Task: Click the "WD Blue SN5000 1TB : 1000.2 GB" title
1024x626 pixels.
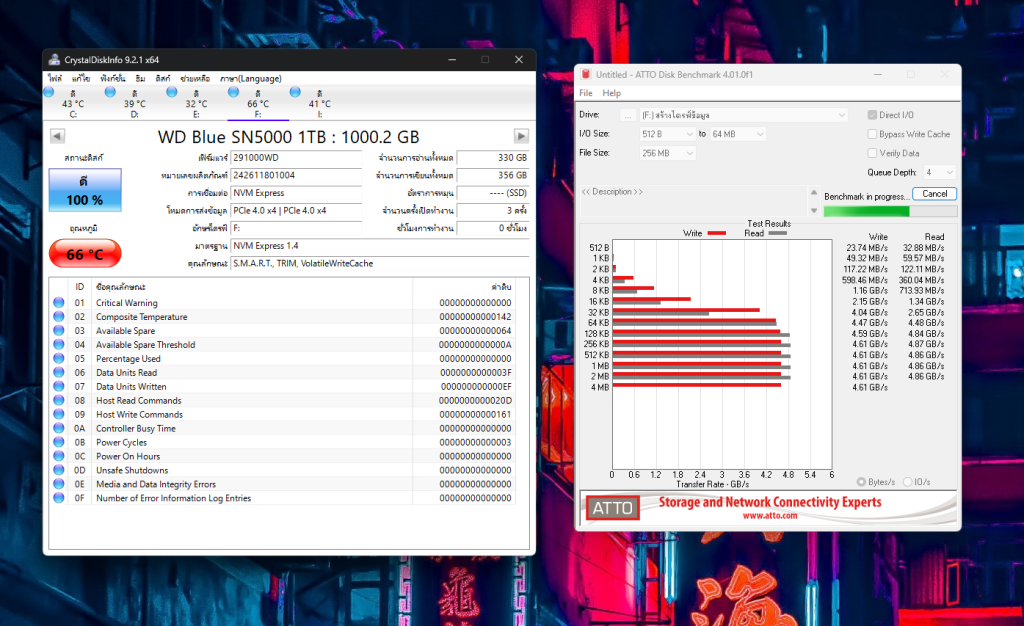Action: click(x=288, y=137)
